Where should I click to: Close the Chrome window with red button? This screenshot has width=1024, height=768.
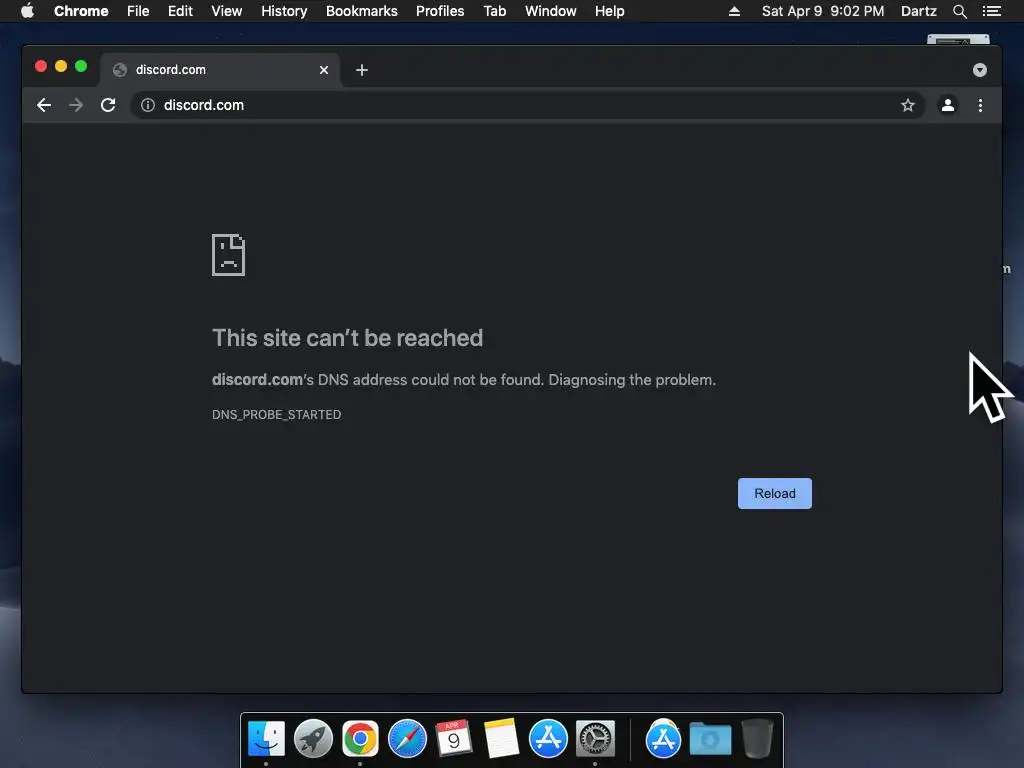40,66
